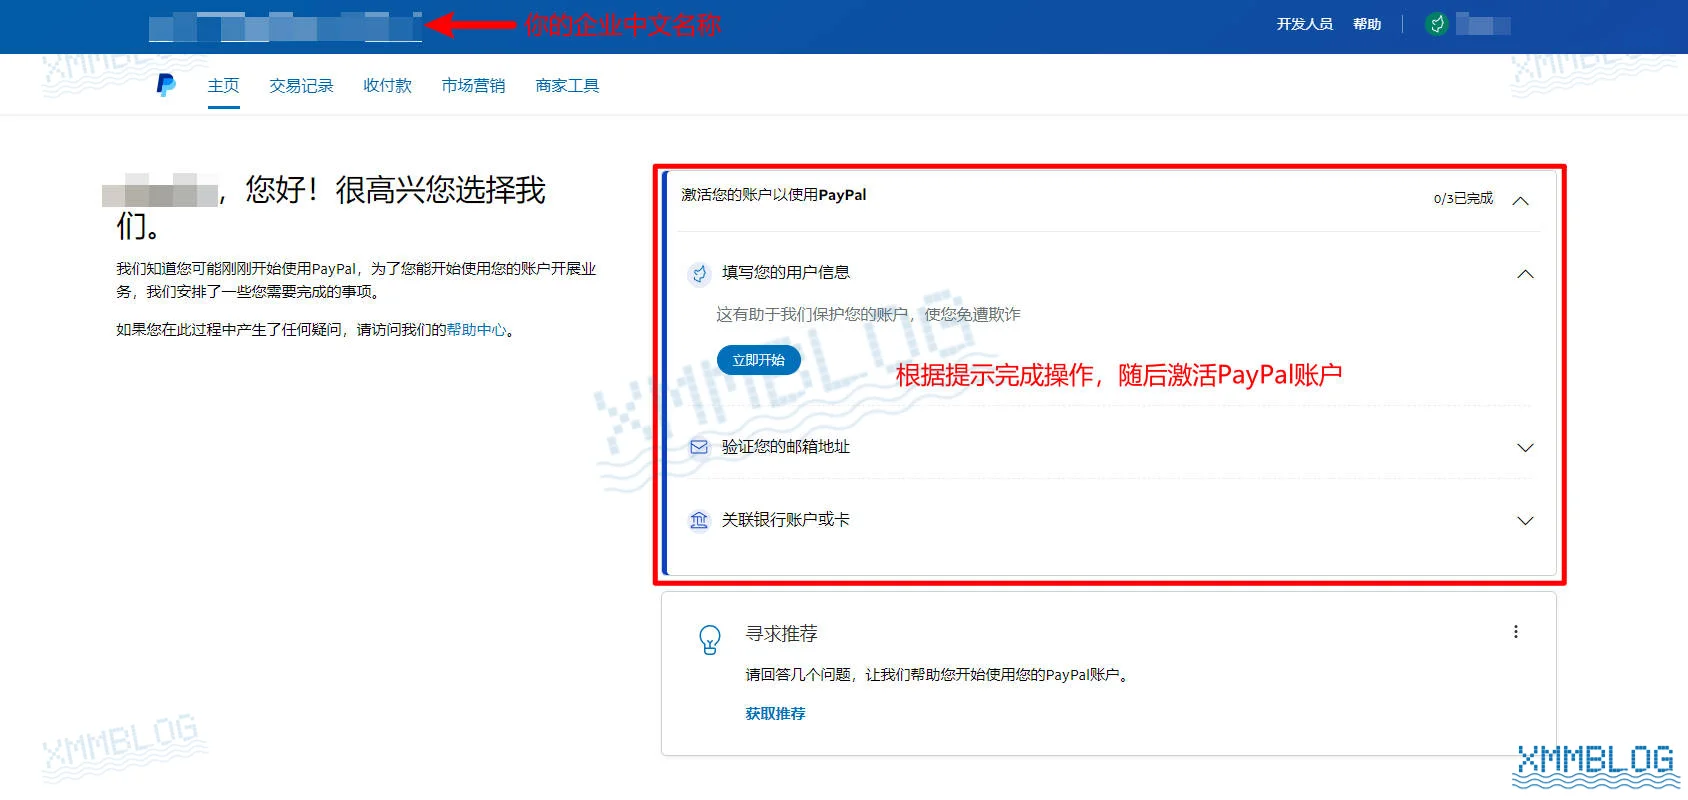Click the blurred username next to avatar
1688x800 pixels.
pos(1483,25)
